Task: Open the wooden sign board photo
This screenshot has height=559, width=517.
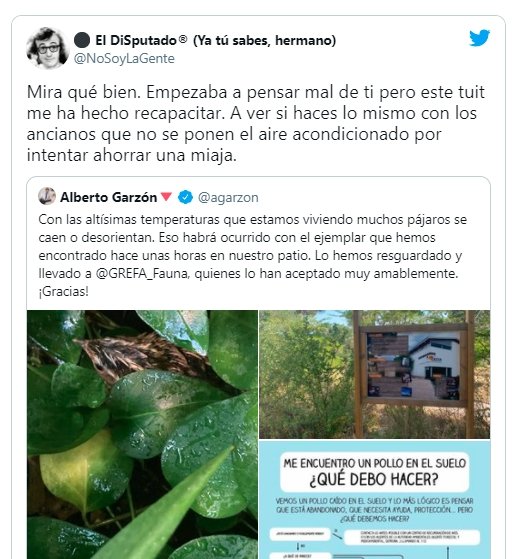Action: pos(374,374)
